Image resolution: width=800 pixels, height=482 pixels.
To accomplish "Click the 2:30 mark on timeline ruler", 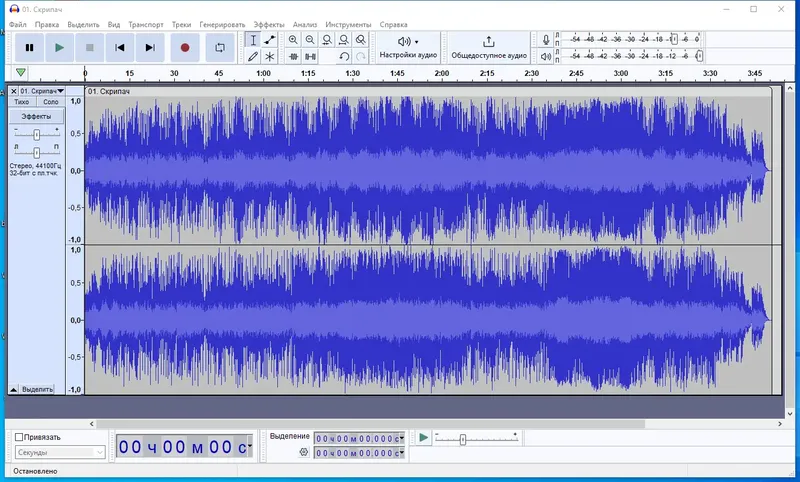I will 531,73.
